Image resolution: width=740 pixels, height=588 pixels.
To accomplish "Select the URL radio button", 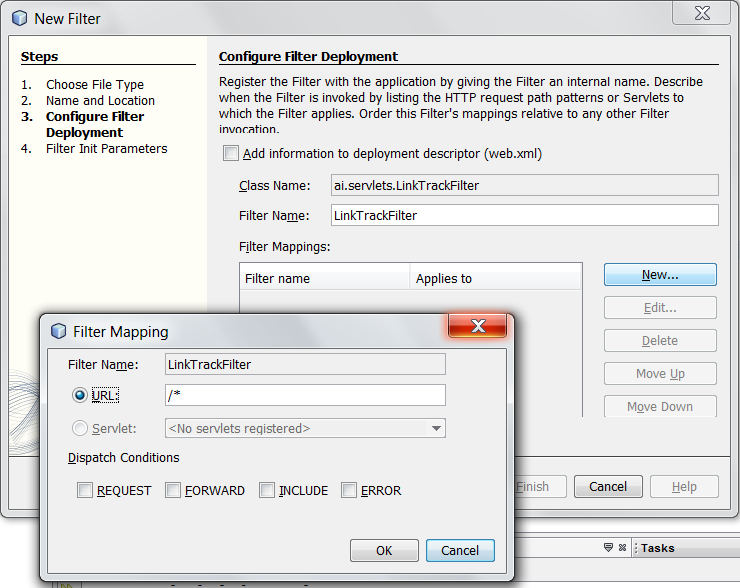I will click(x=80, y=395).
